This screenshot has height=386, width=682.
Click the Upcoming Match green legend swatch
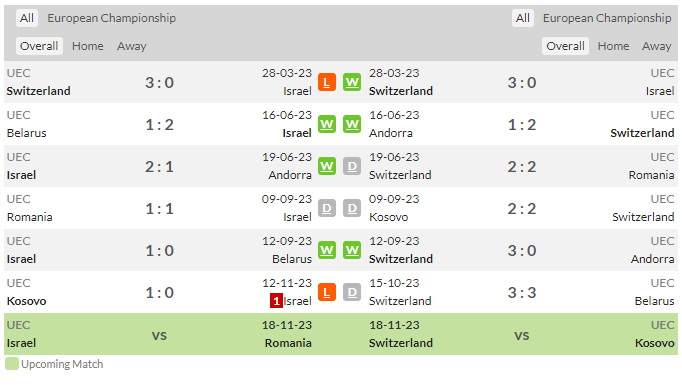[12, 364]
